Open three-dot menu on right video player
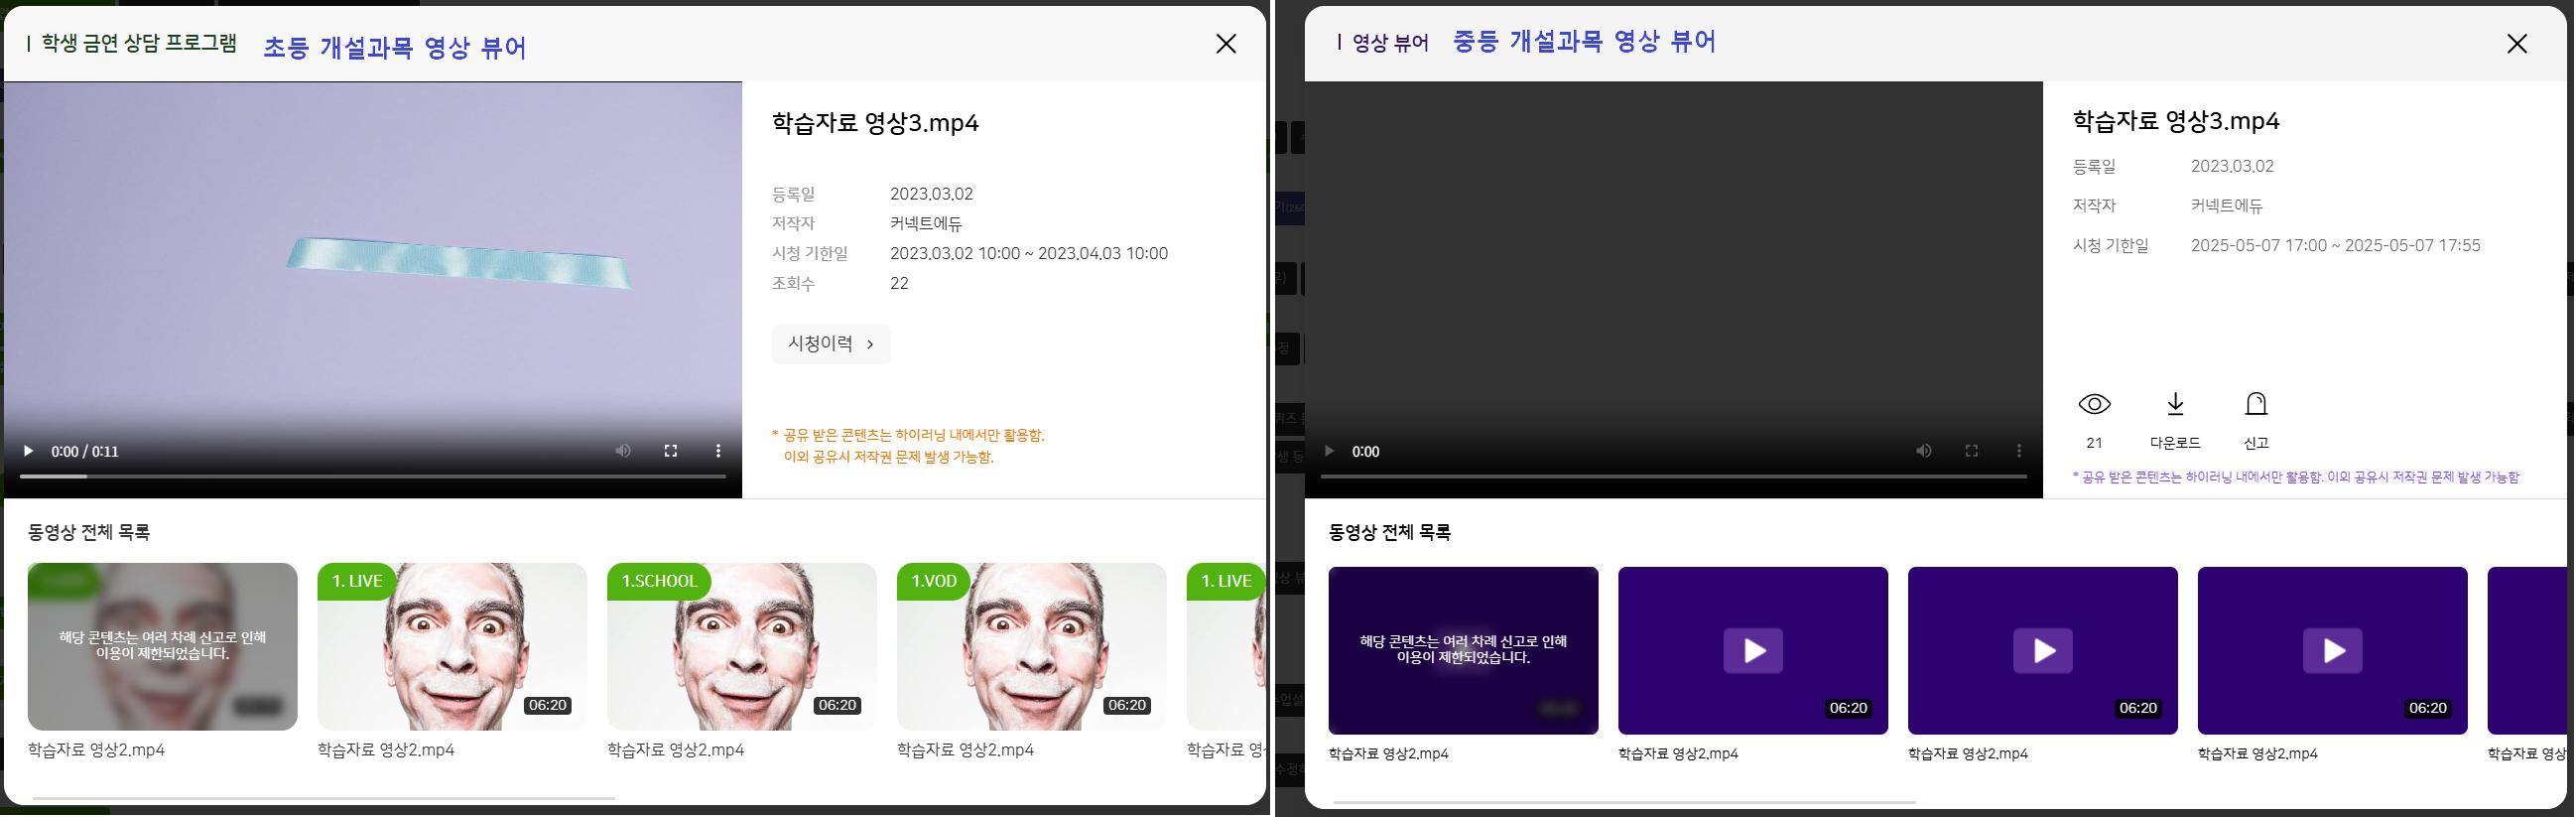2576x817 pixels. (2019, 451)
